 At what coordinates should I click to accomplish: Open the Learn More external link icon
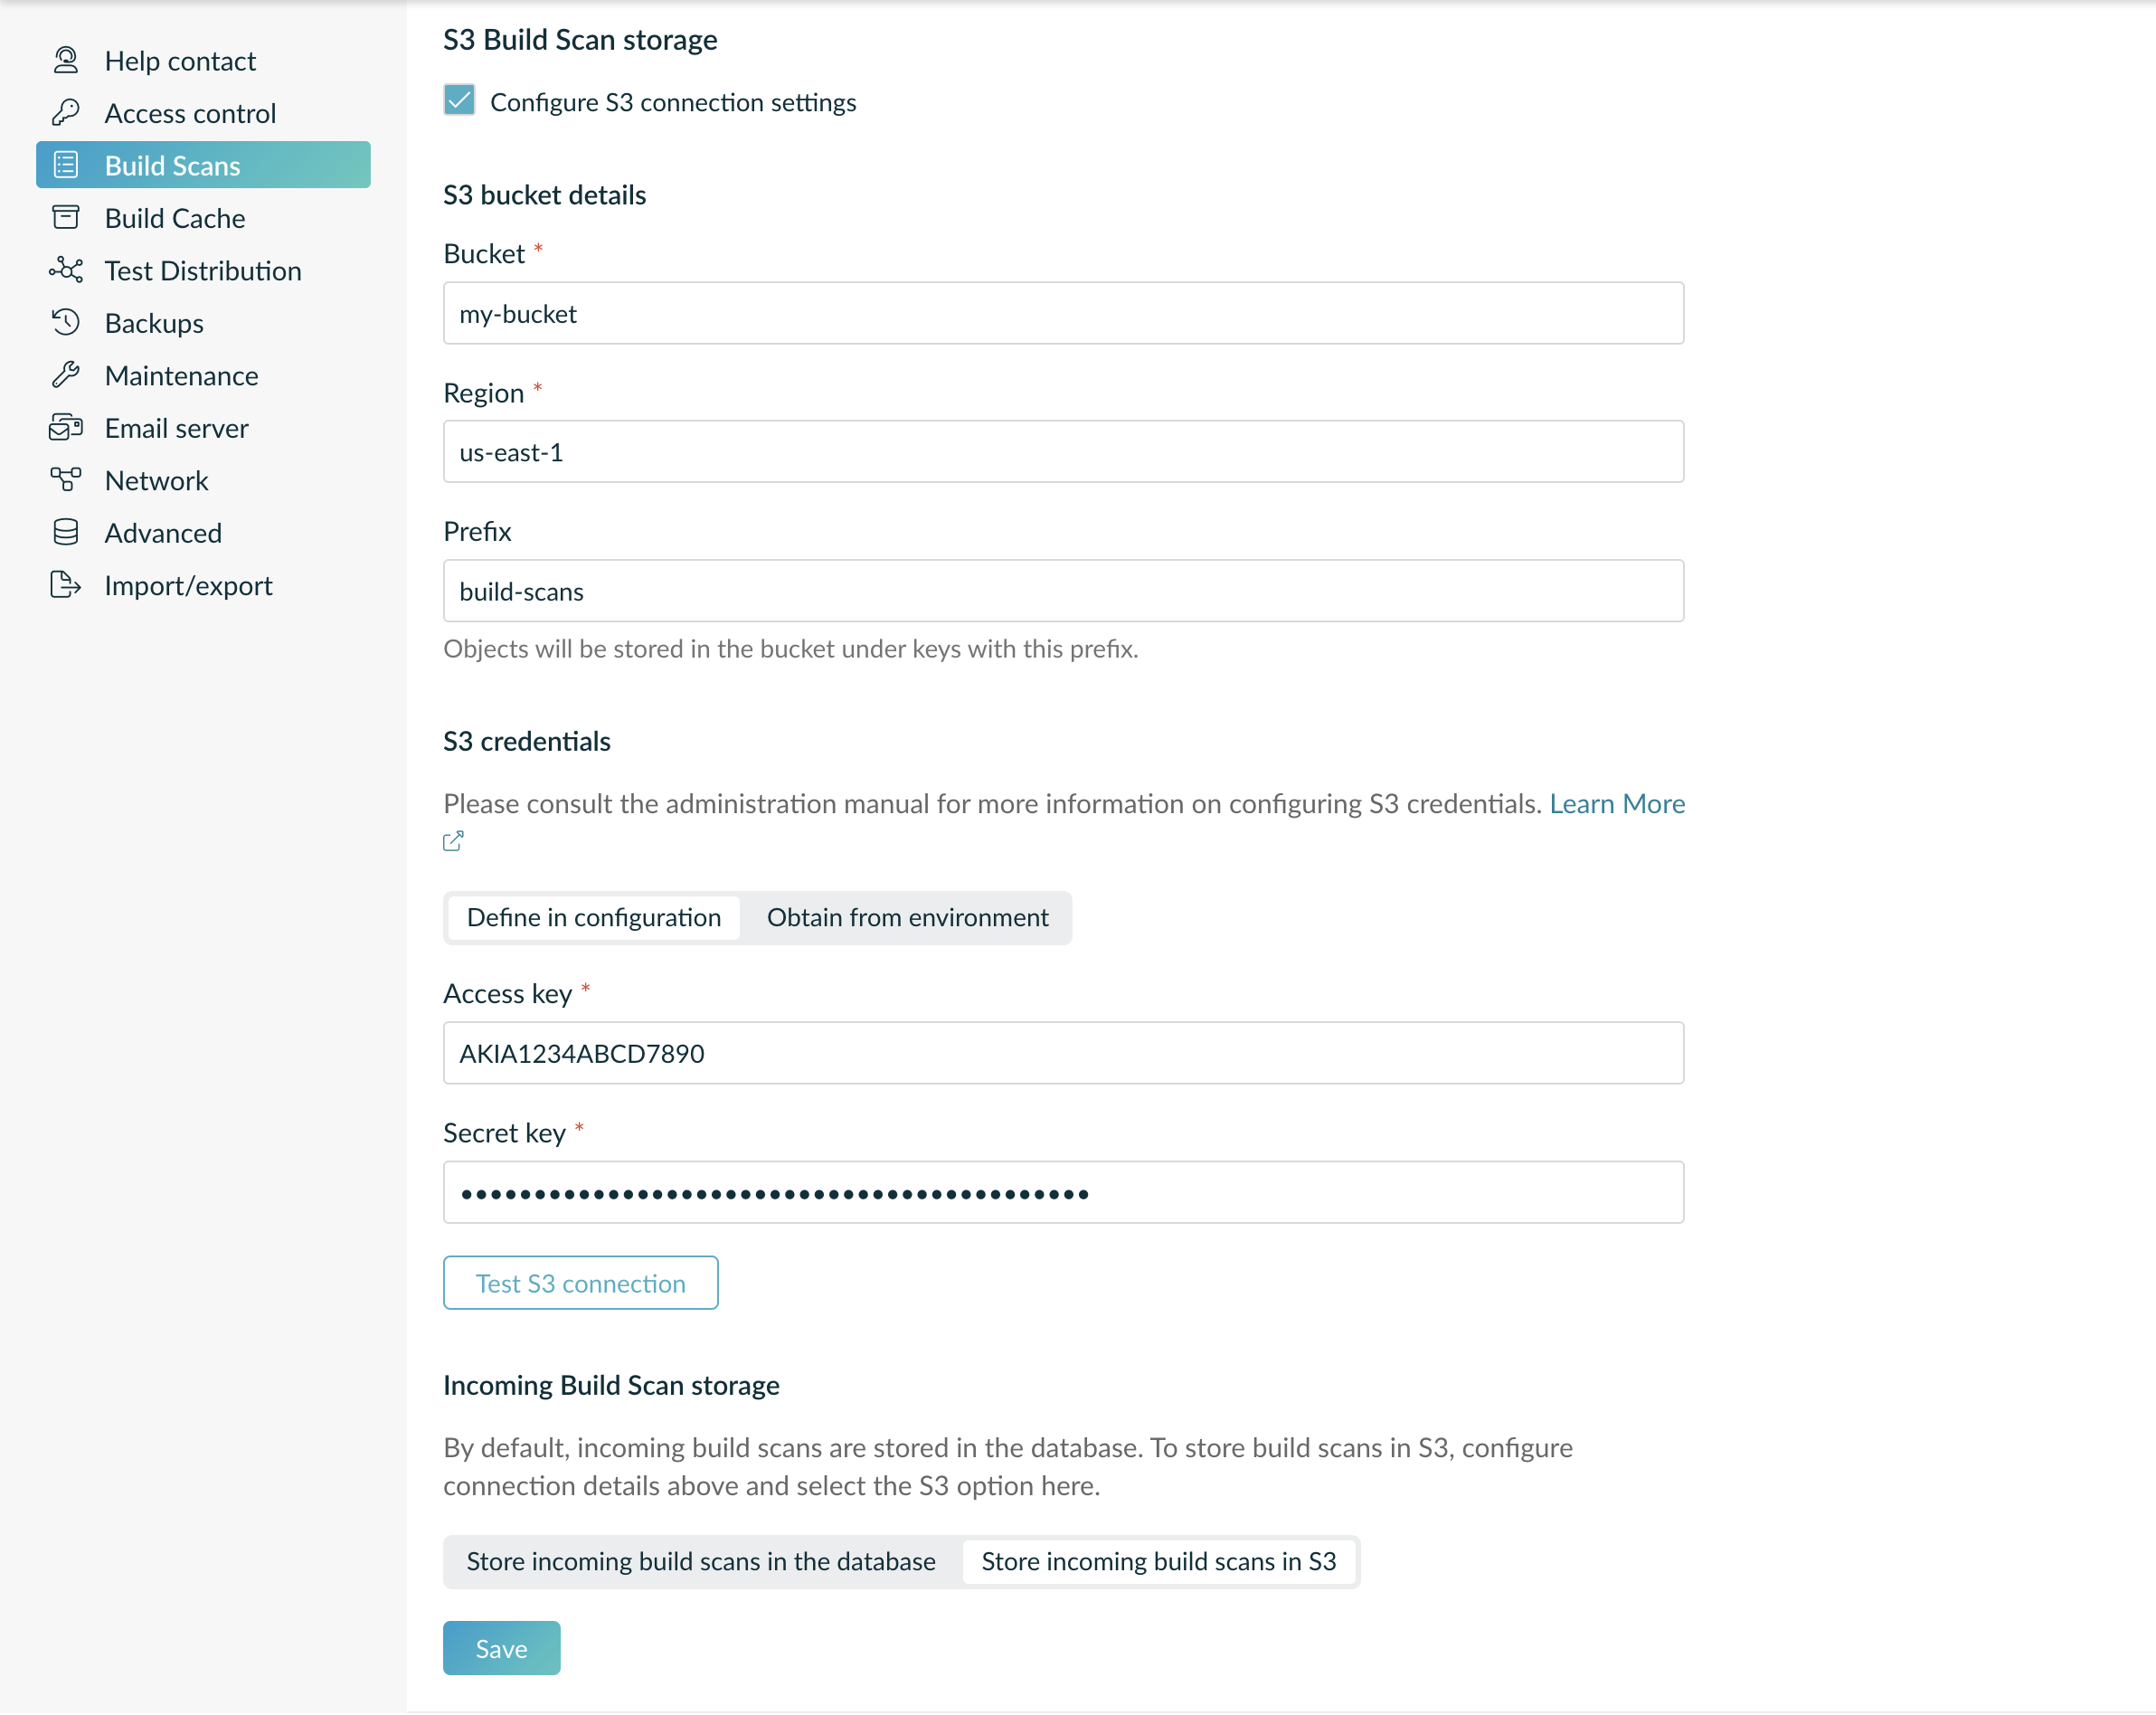click(453, 841)
